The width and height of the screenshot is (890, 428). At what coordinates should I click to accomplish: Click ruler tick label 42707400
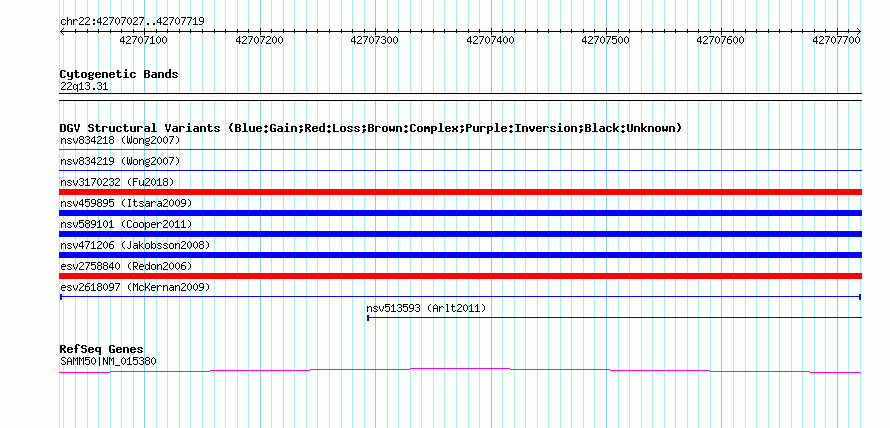click(490, 40)
